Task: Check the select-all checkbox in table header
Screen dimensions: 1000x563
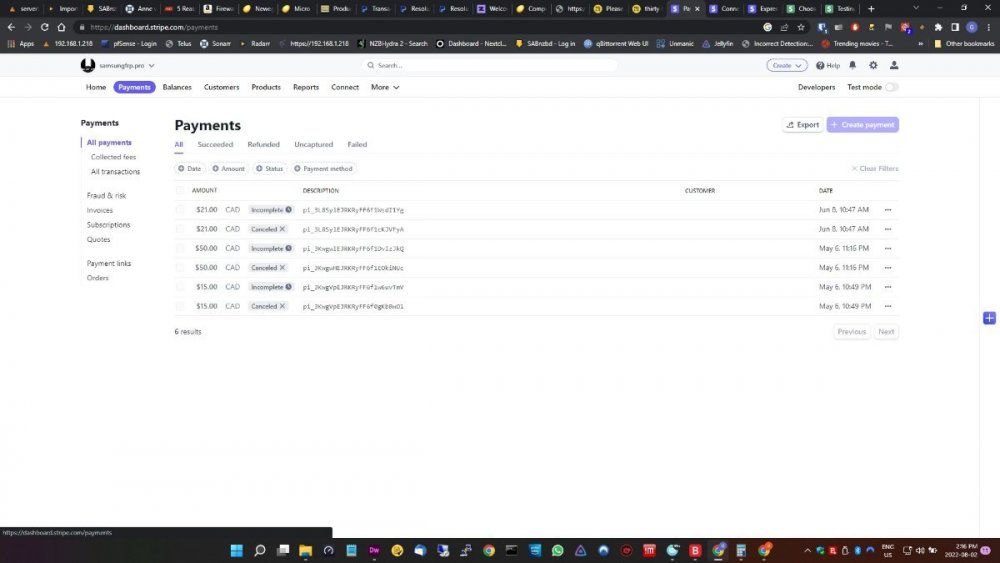Action: (180, 190)
